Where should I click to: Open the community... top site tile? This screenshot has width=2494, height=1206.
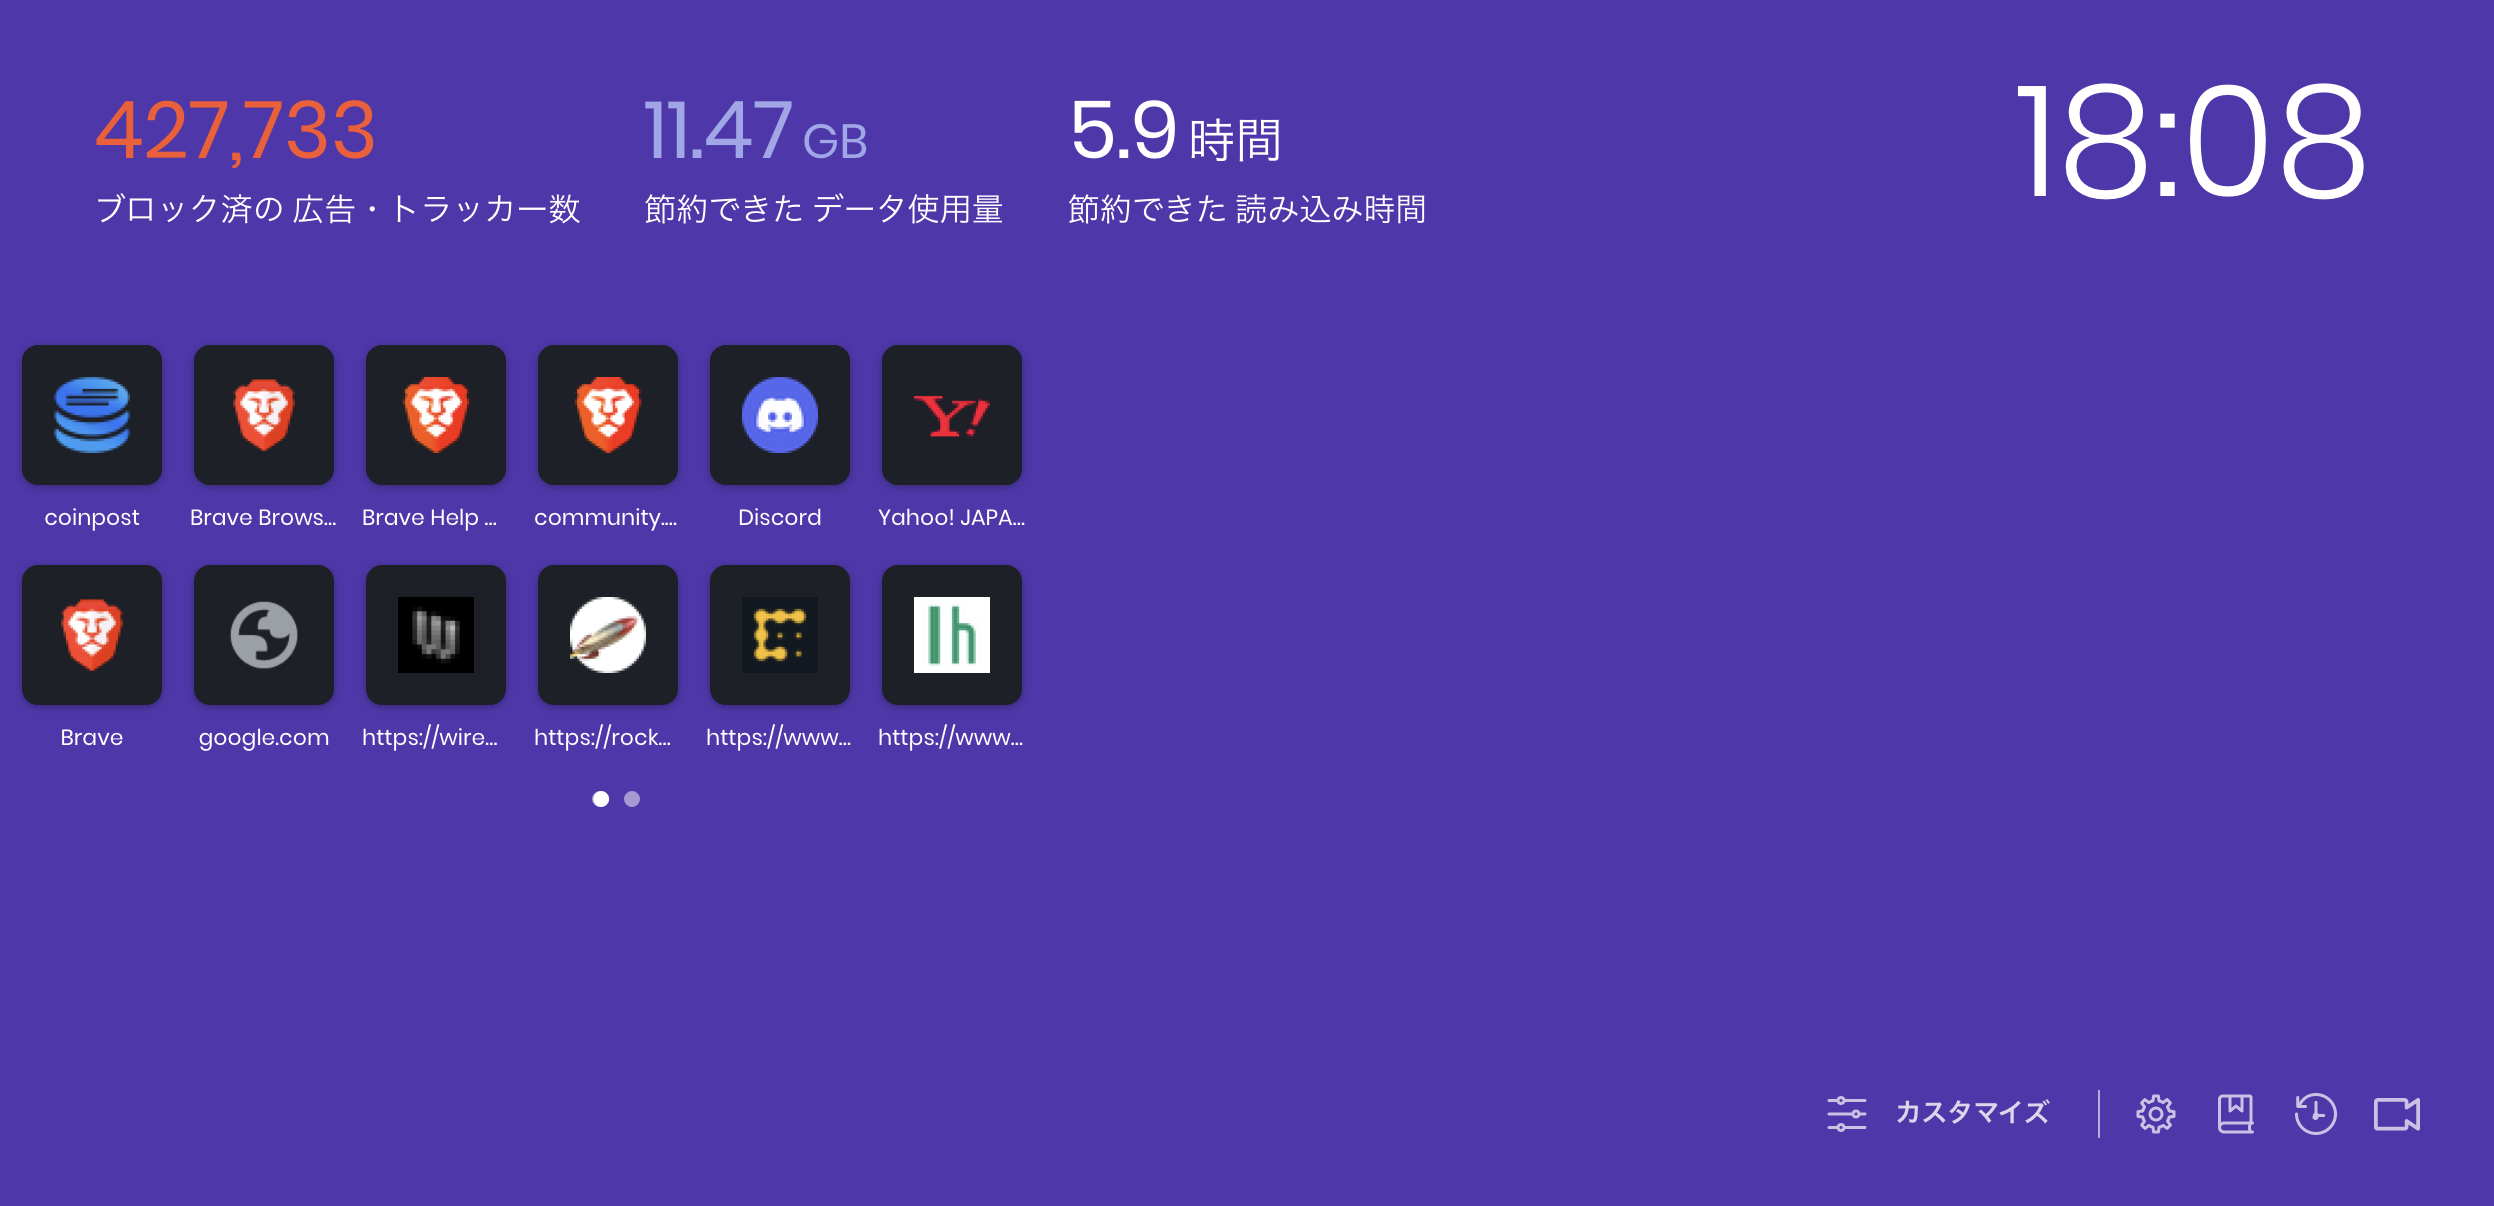(608, 415)
